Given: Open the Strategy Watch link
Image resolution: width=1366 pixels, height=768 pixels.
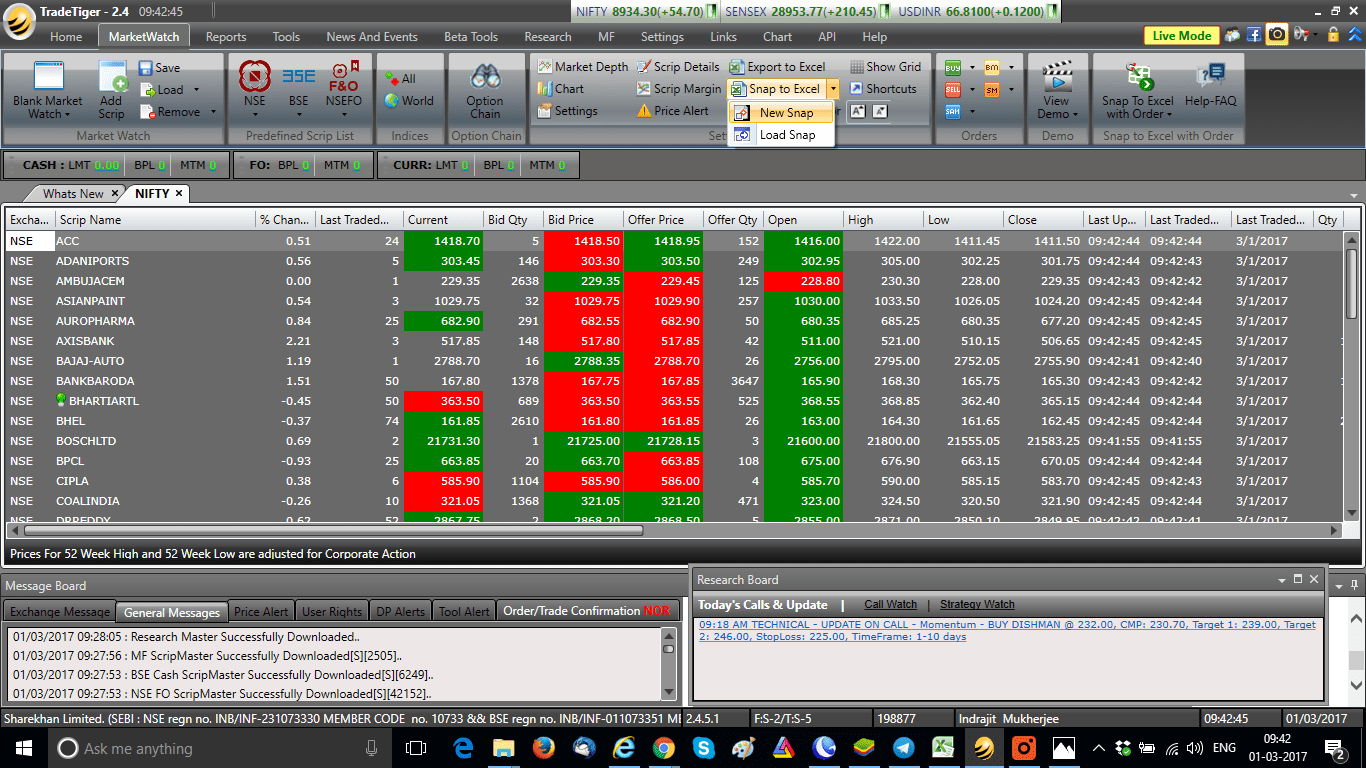Looking at the screenshot, I should click(x=977, y=605).
